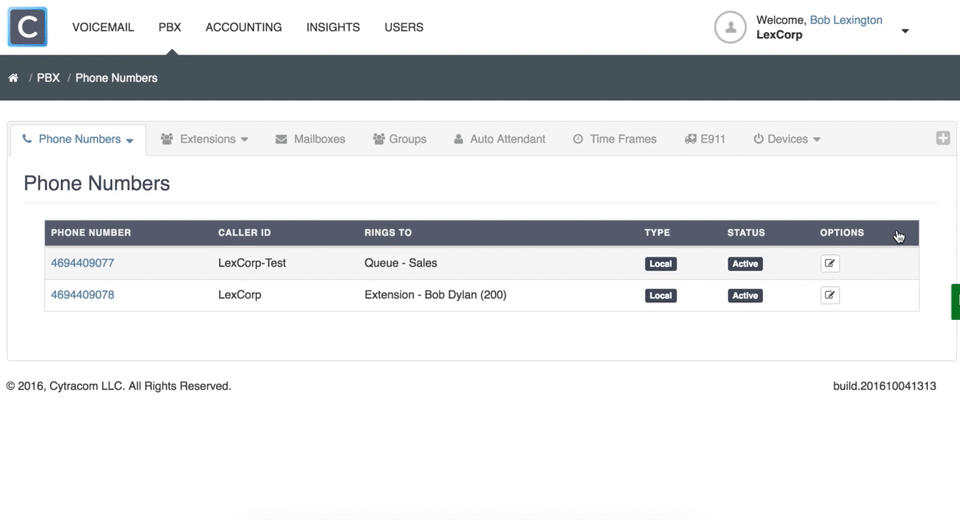Click the STATUS column header

click(x=746, y=233)
